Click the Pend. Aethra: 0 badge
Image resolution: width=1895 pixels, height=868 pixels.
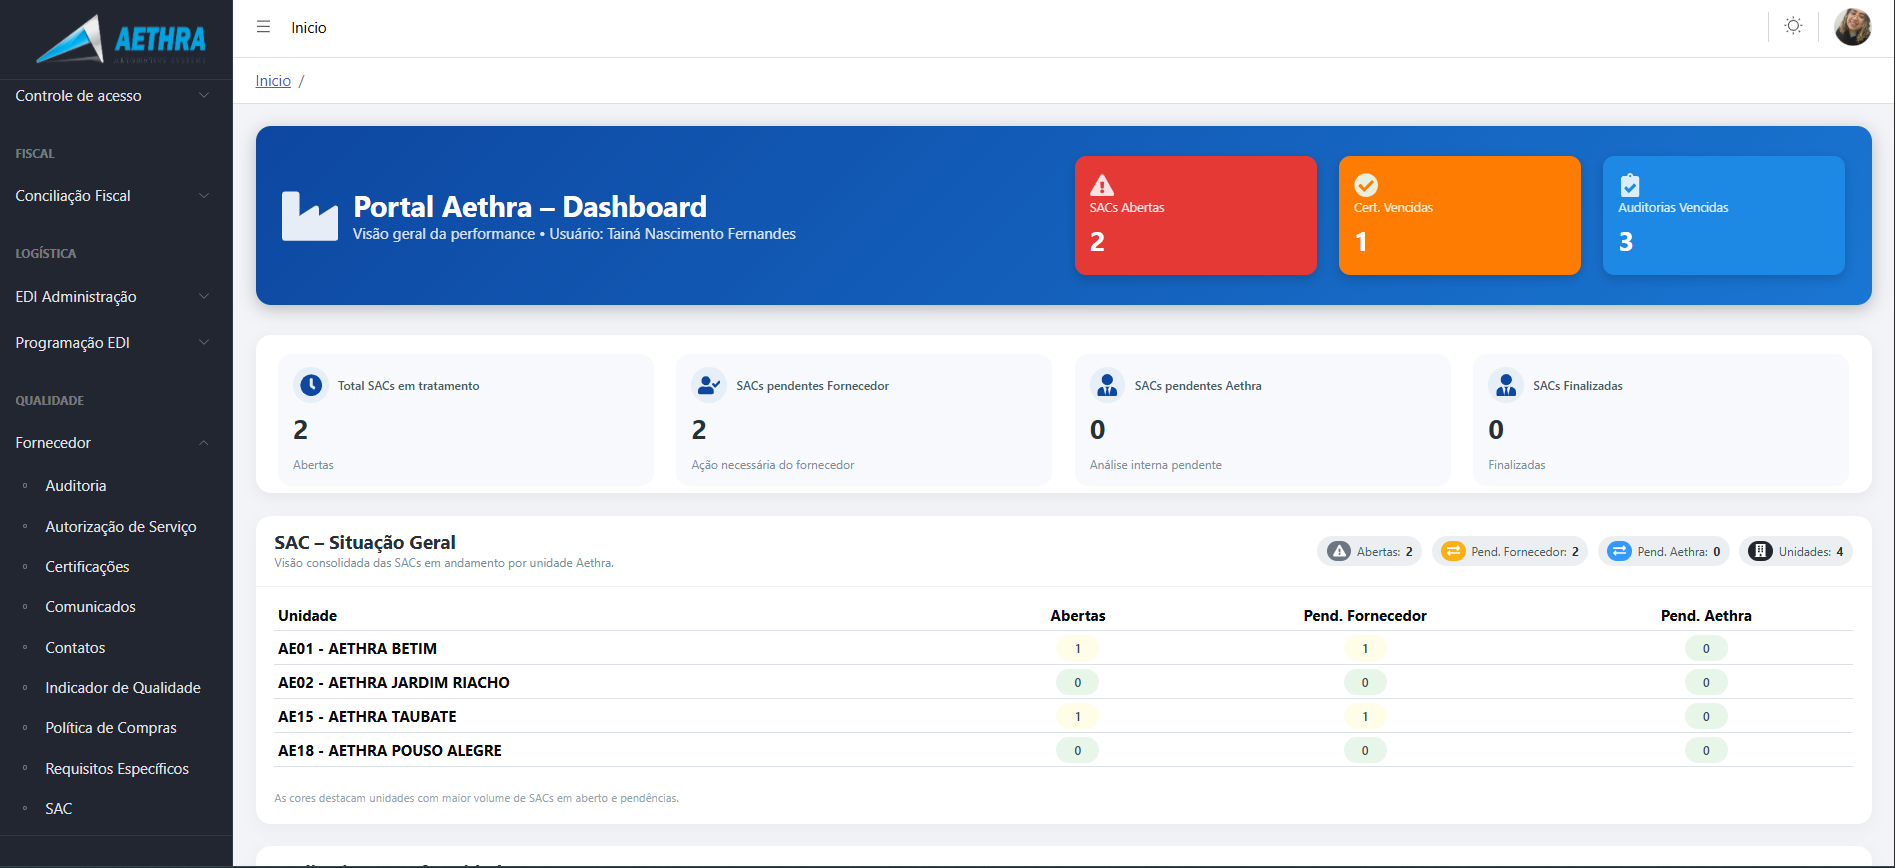pos(1663,551)
